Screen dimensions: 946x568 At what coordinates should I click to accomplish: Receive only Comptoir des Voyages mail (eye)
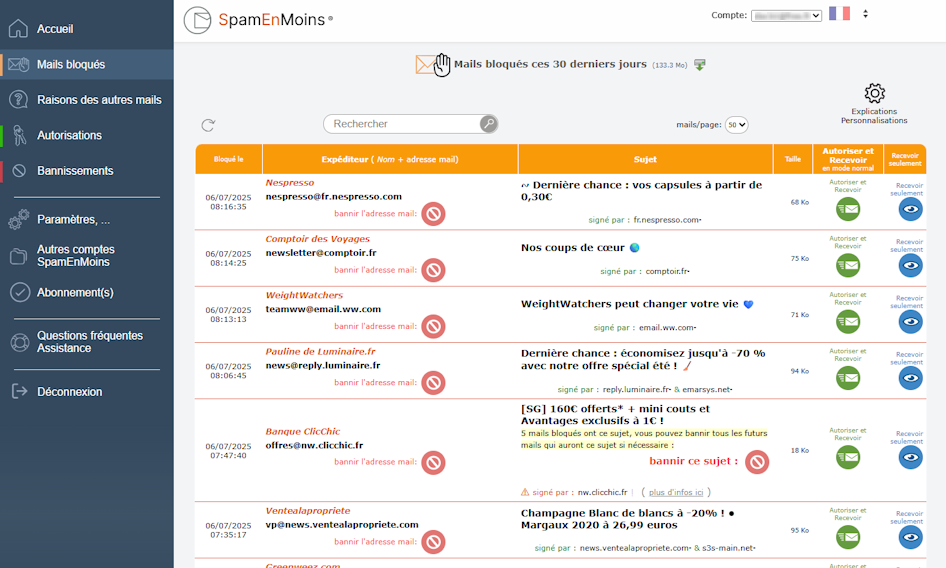point(910,265)
